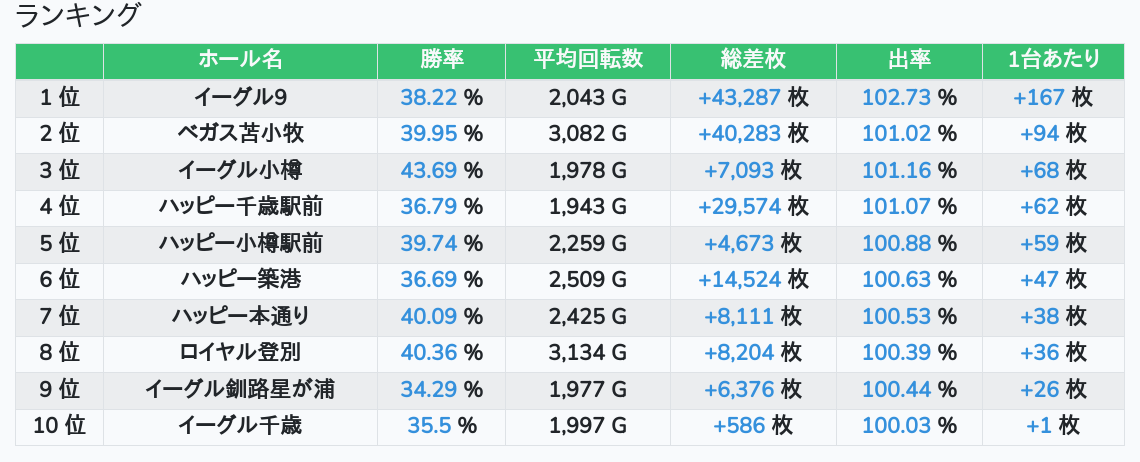Viewport: 1140px width, 462px height.
Task: Click the 1台あたり column header
Action: pyautogui.click(x=1054, y=60)
